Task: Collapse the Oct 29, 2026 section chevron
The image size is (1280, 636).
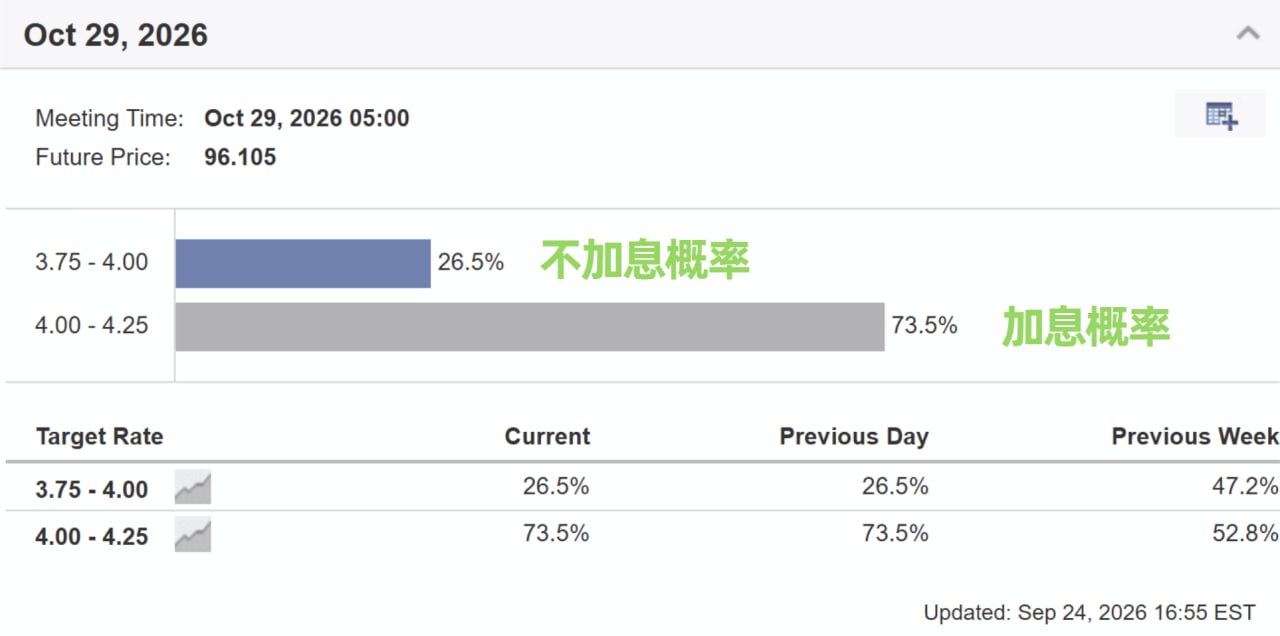Action: [1247, 33]
